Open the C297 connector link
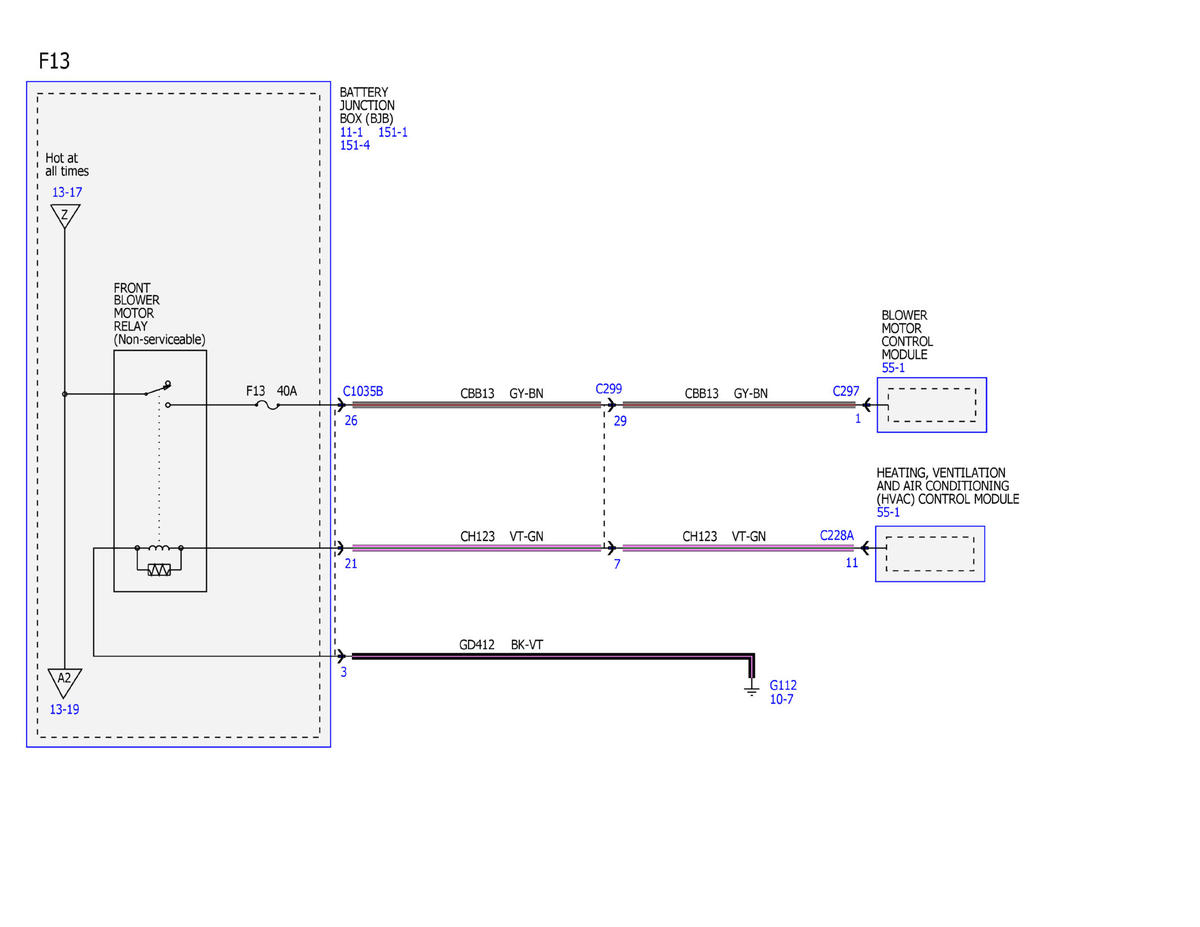This screenshot has height=927, width=1200. (x=846, y=392)
